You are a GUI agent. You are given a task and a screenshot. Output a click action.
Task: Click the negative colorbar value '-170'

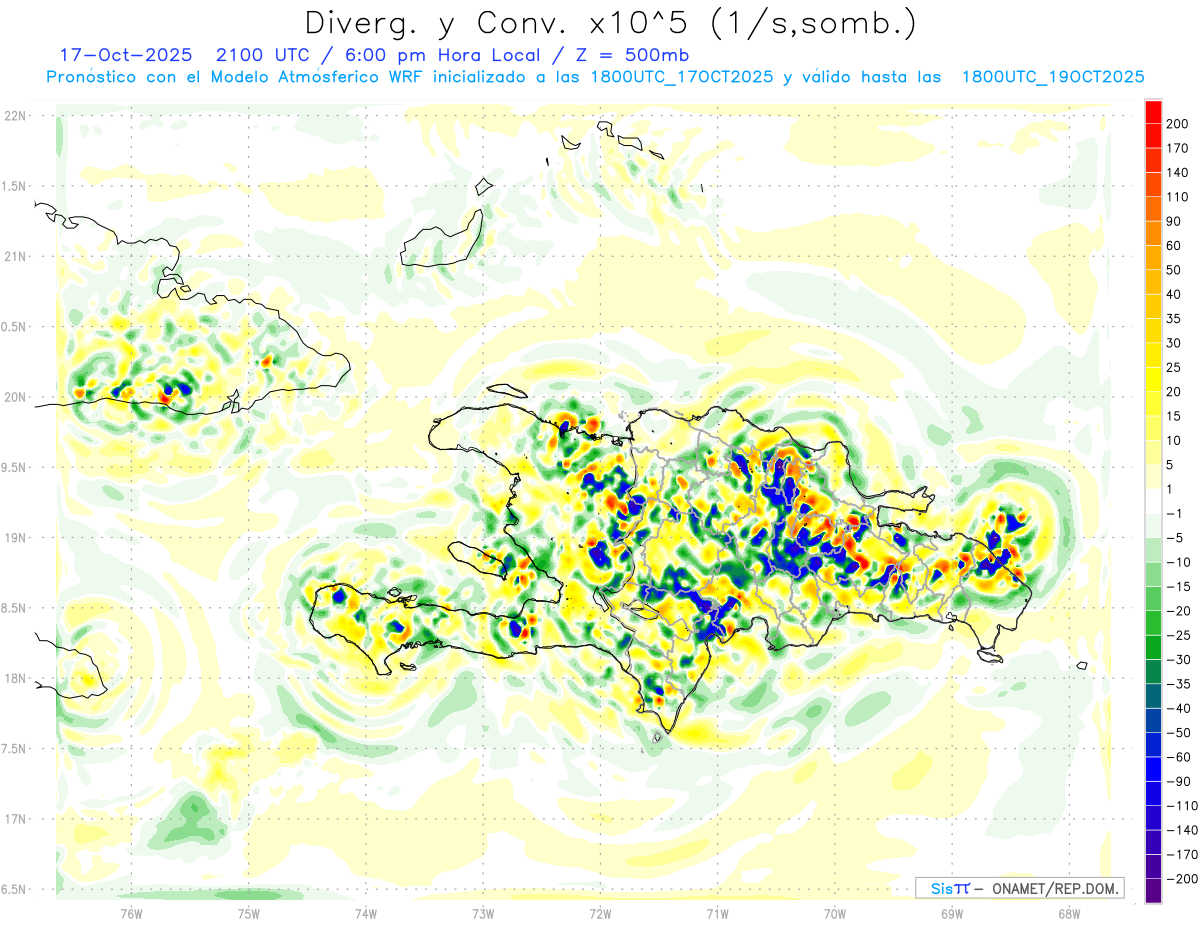point(1183,855)
